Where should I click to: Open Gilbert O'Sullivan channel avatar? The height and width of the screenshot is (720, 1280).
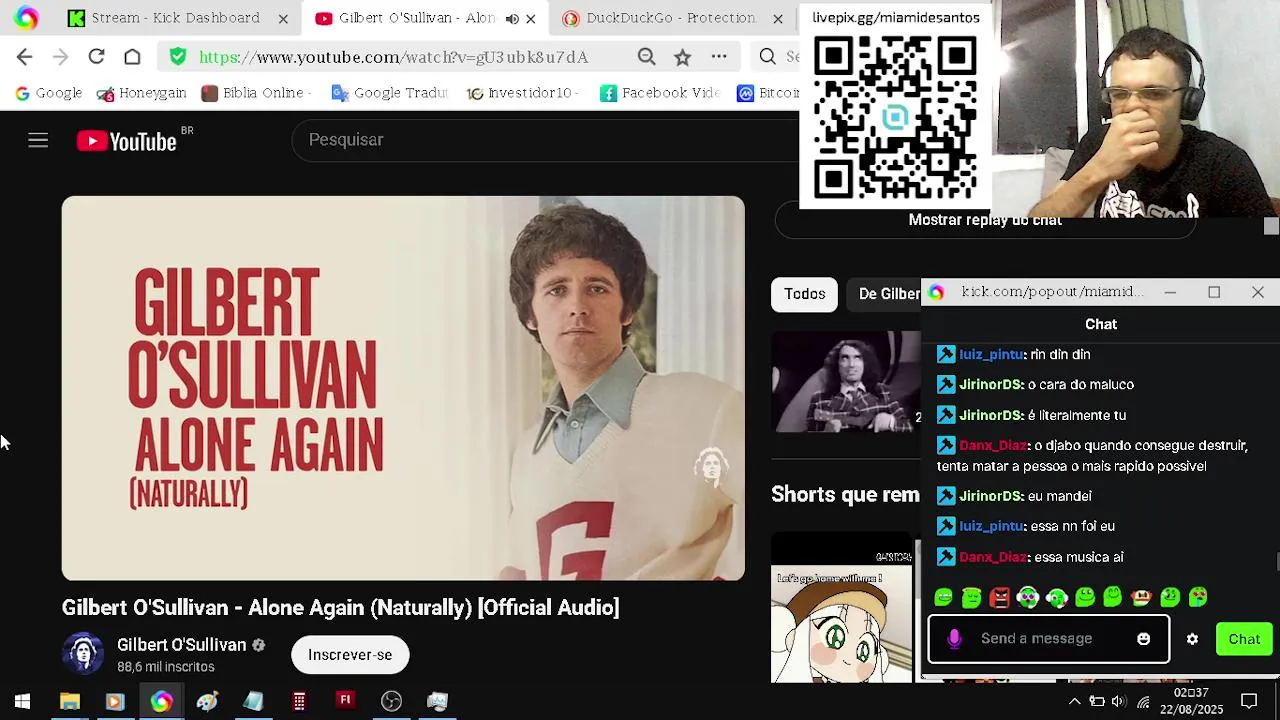[83, 654]
